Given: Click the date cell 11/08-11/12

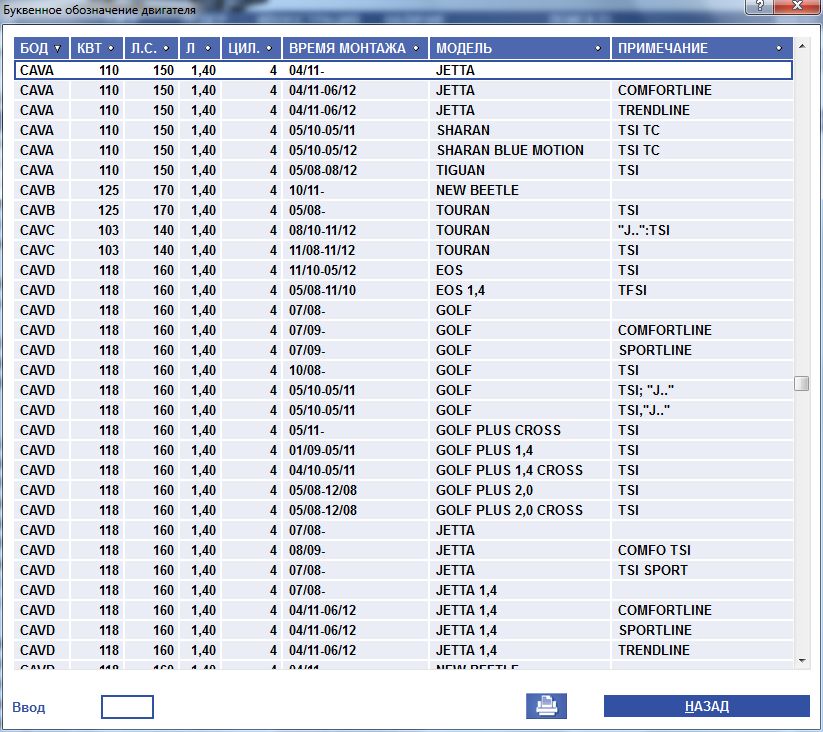Looking at the screenshot, I should point(355,250).
